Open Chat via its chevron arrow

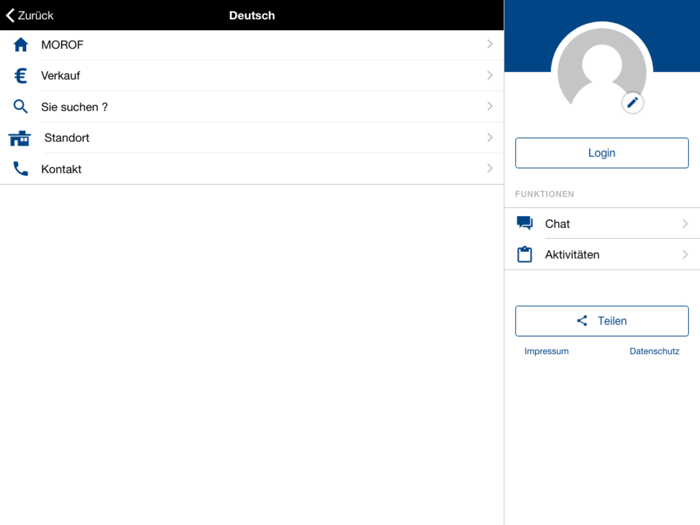coord(685,223)
